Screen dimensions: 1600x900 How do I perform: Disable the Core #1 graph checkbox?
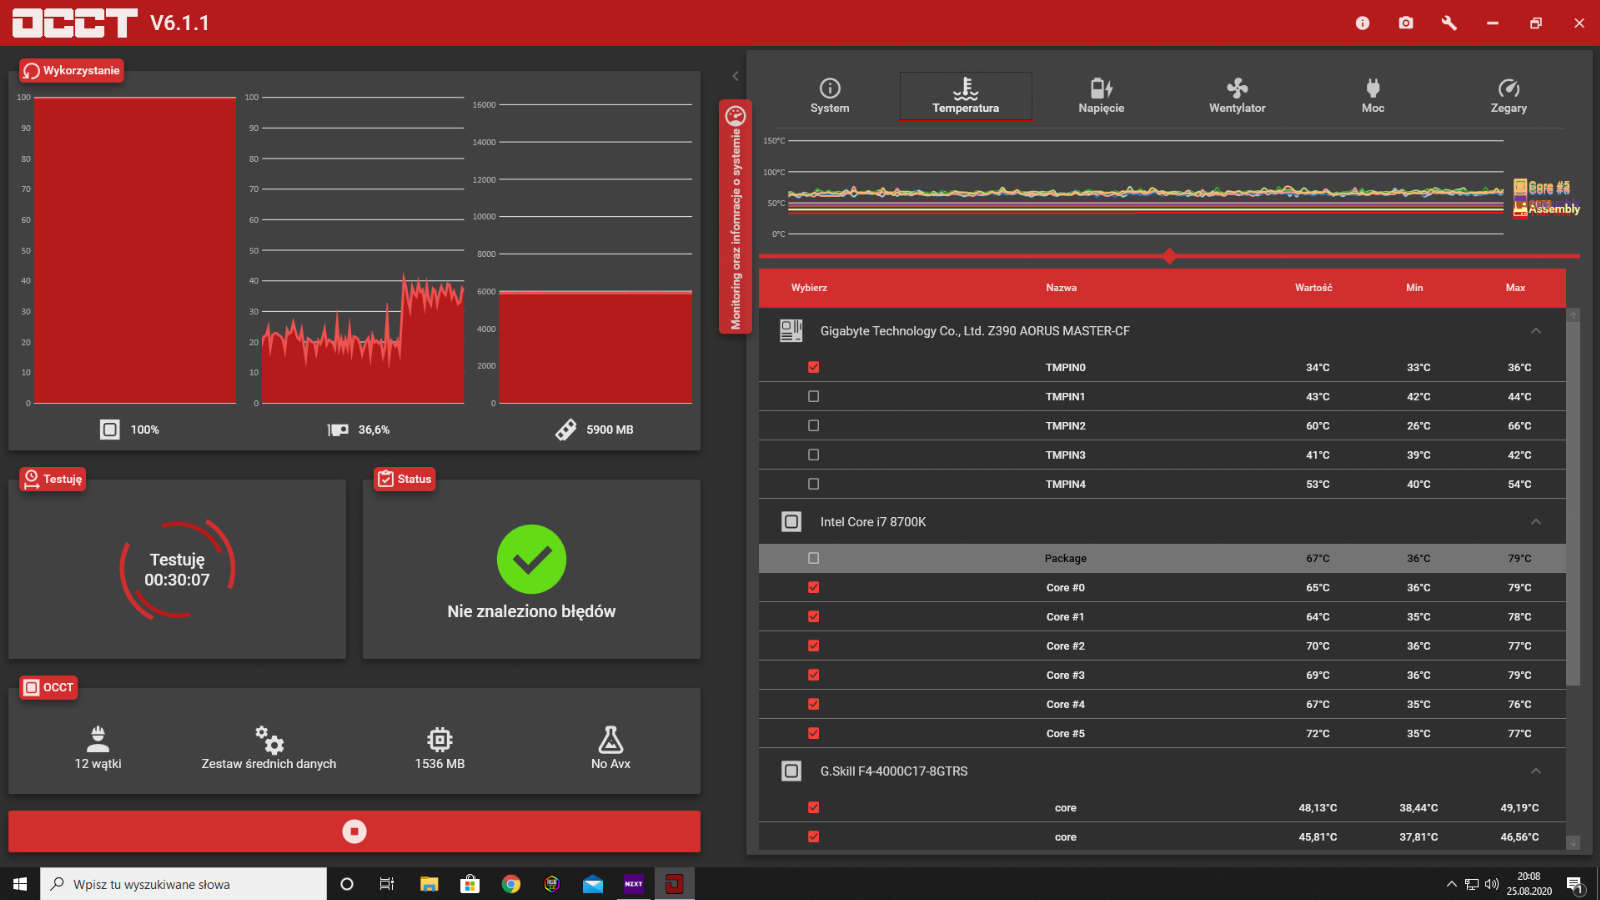click(x=814, y=616)
